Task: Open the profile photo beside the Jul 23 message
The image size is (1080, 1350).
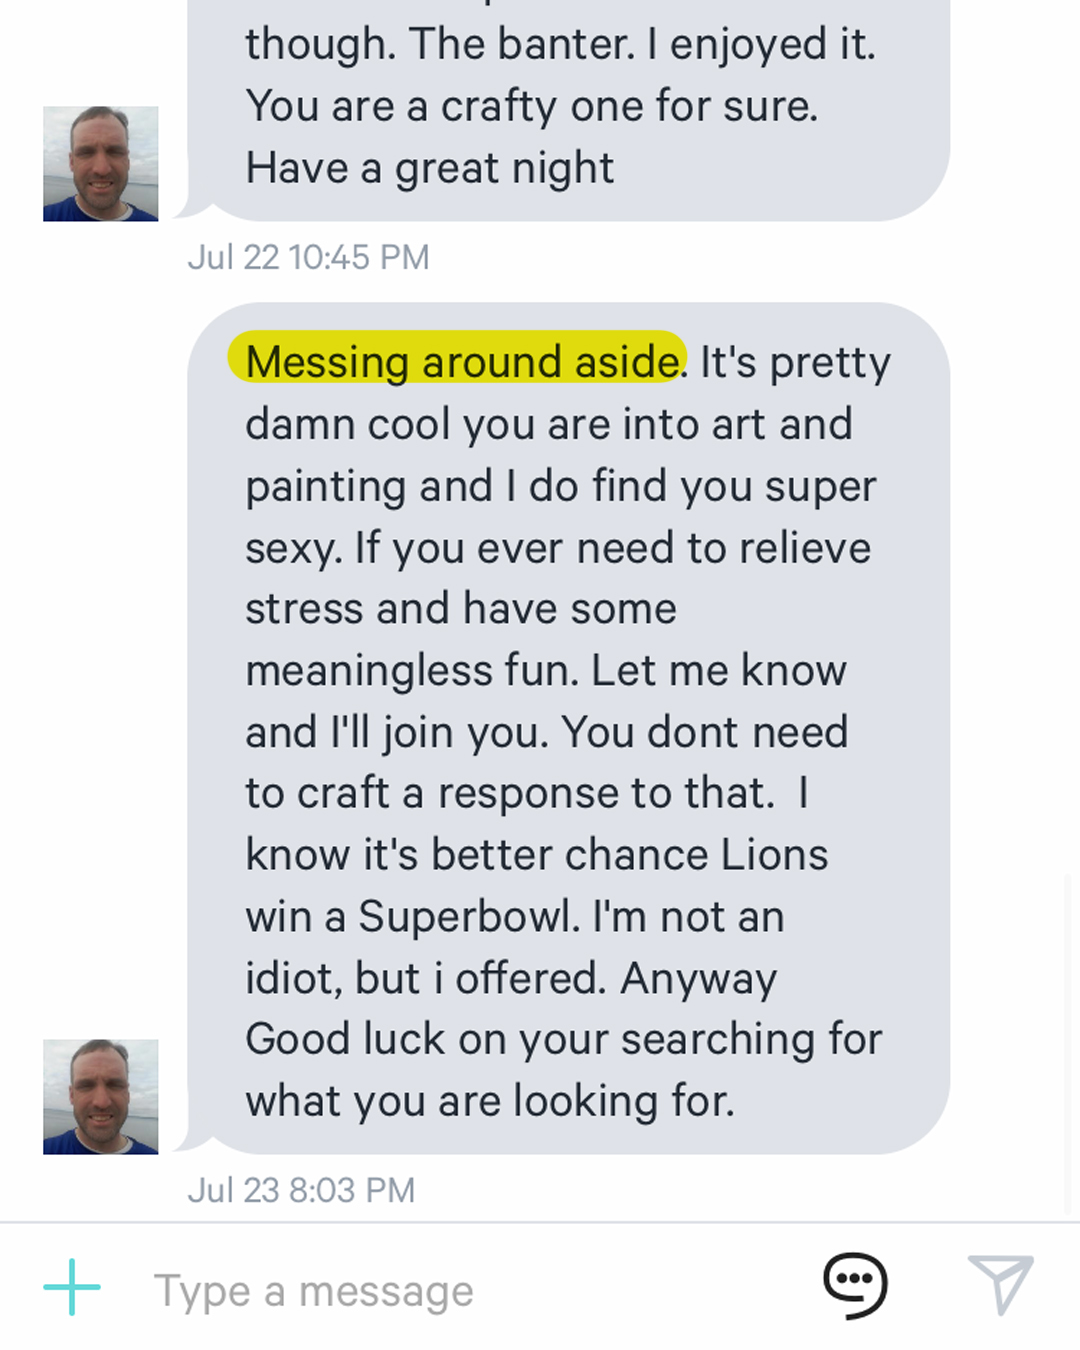Action: 100,1097
